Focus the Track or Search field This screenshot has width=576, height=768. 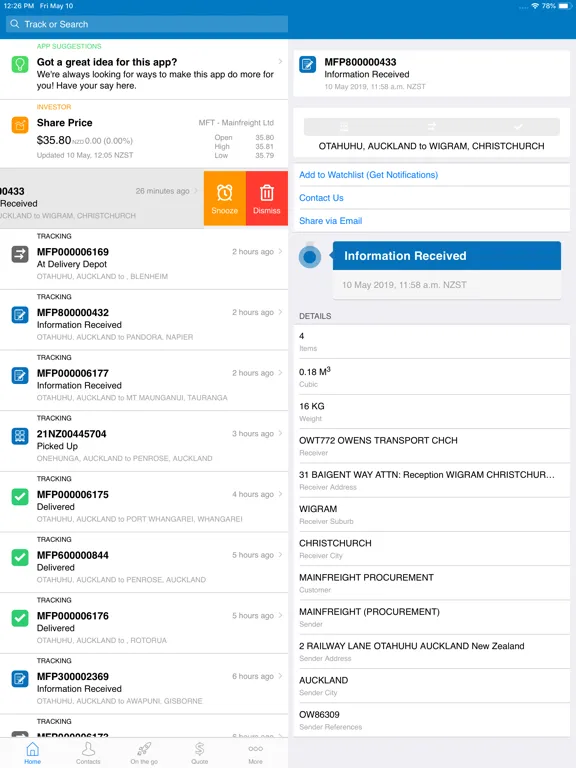(147, 24)
